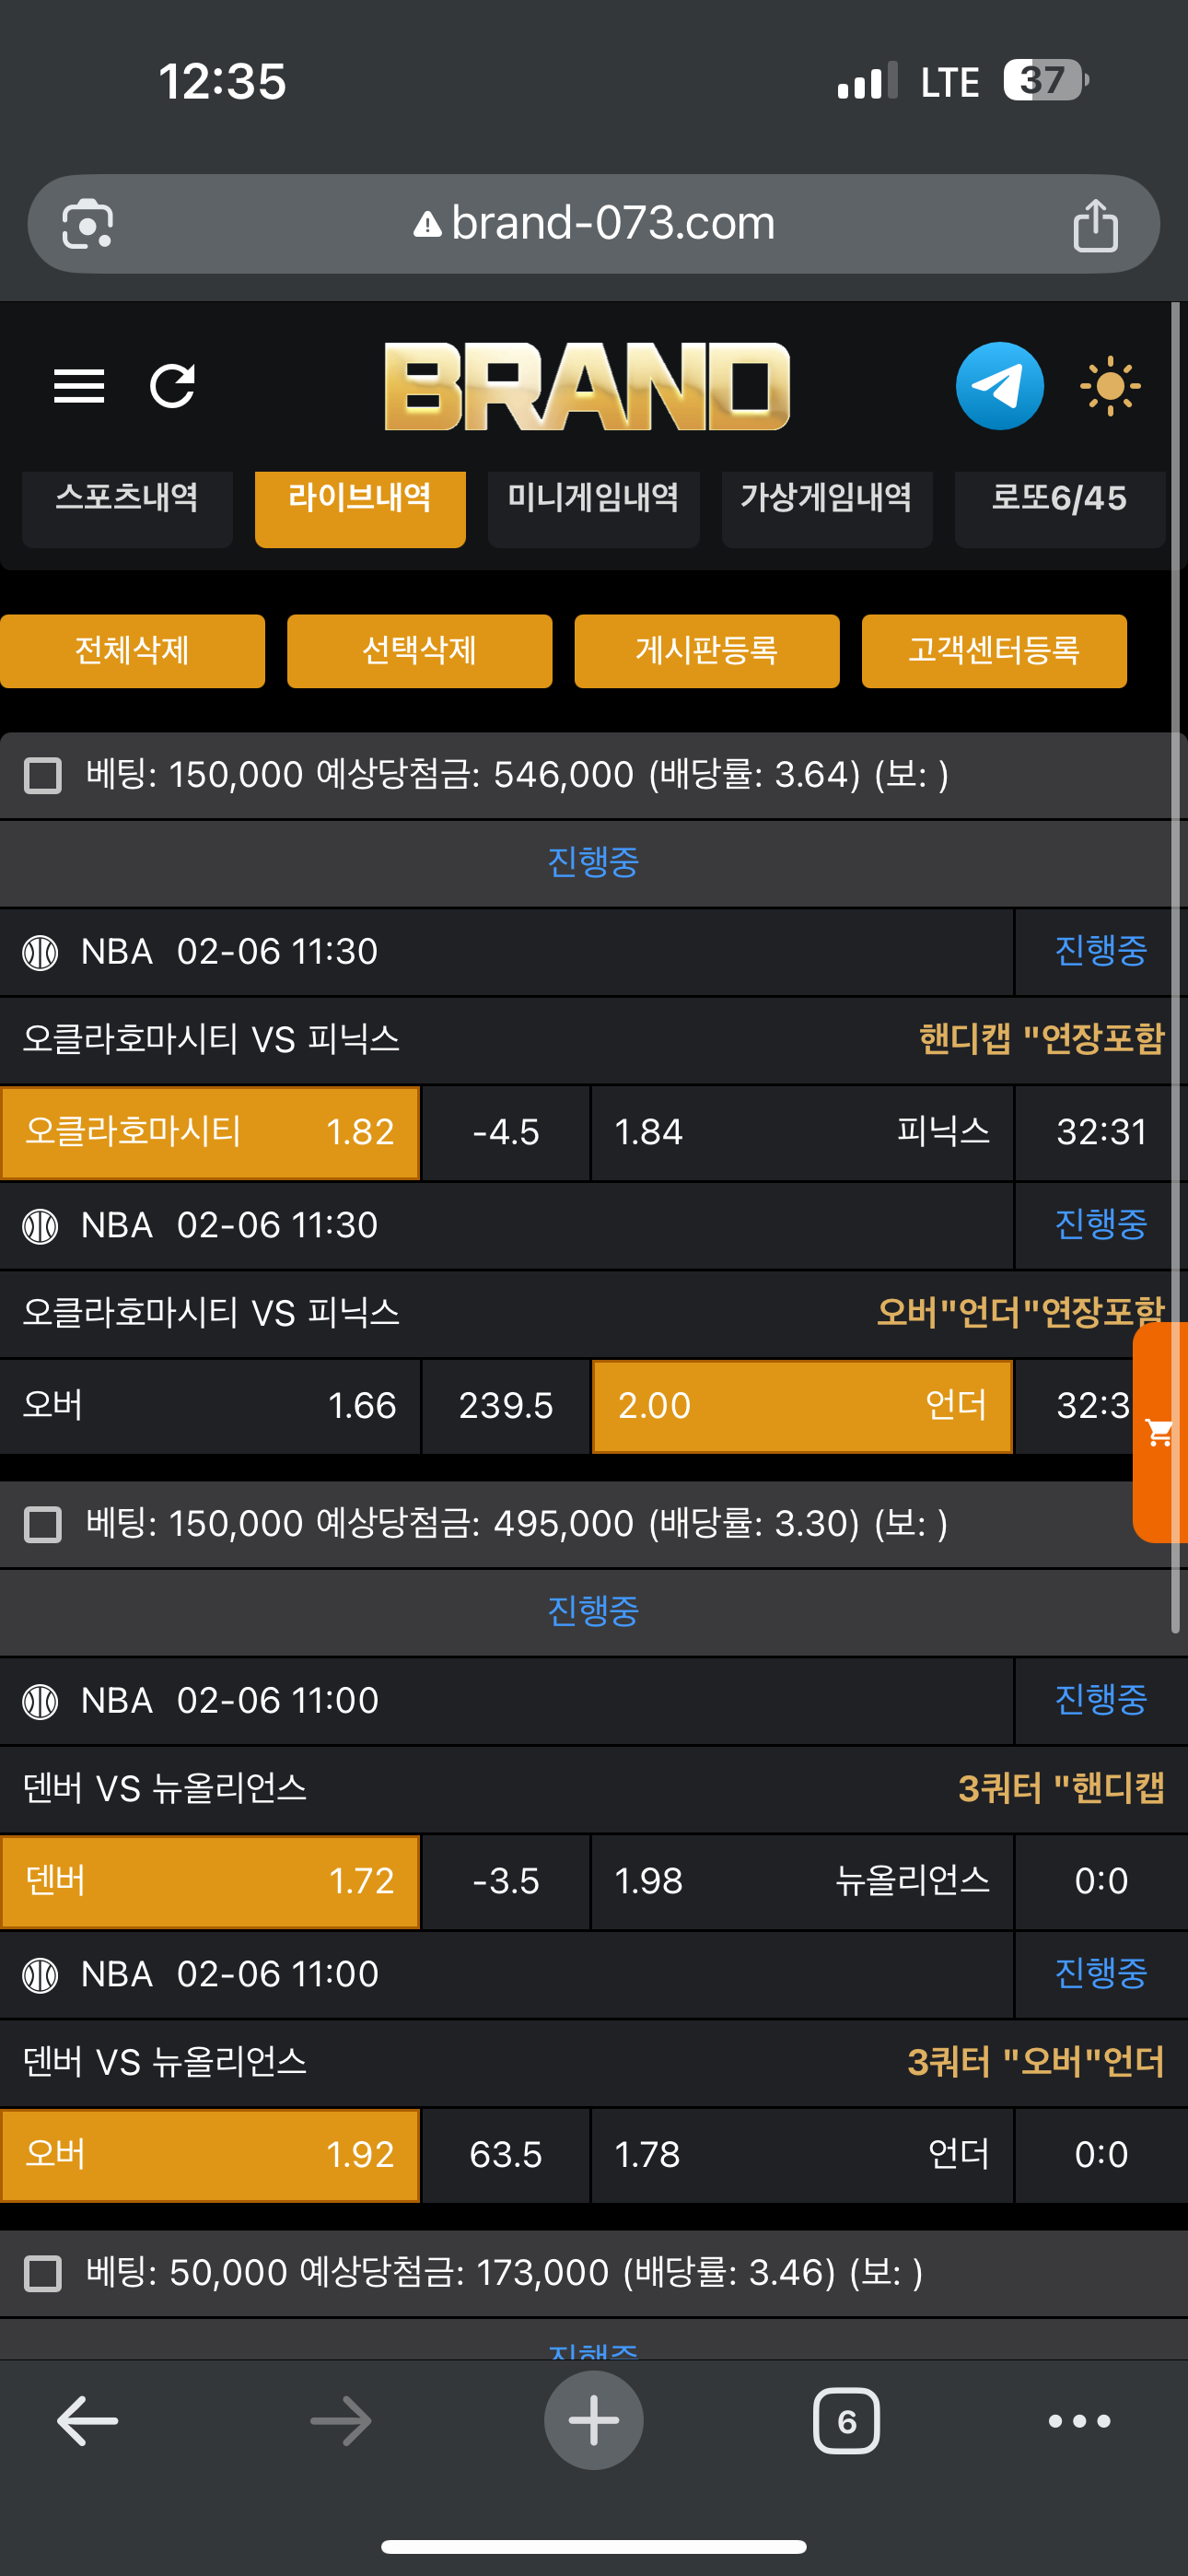Tap the brand-073.com address bar
The image size is (1188, 2576).
coord(594,224)
